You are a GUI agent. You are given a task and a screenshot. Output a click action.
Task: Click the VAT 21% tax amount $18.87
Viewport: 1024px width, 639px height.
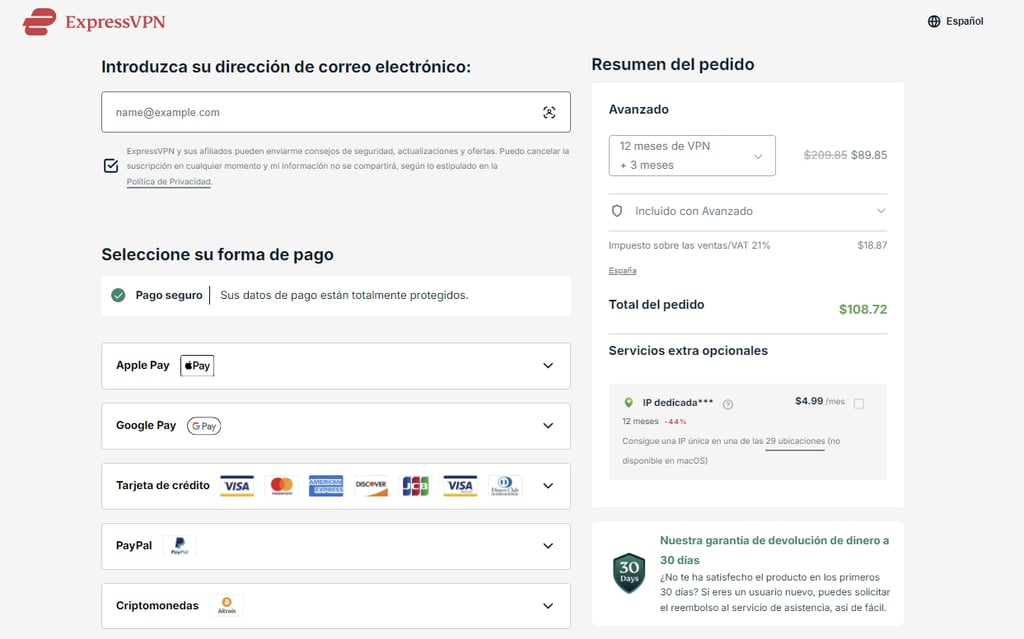click(872, 246)
